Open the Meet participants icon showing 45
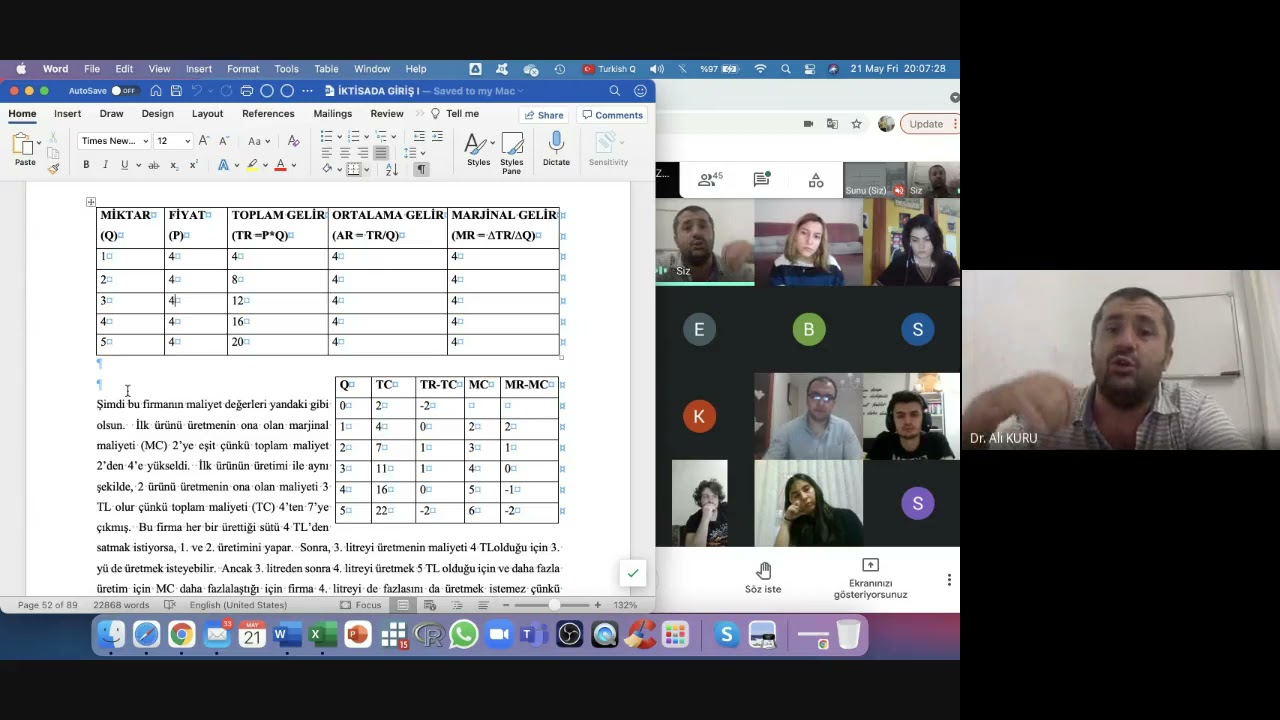1280x720 pixels. tap(710, 179)
